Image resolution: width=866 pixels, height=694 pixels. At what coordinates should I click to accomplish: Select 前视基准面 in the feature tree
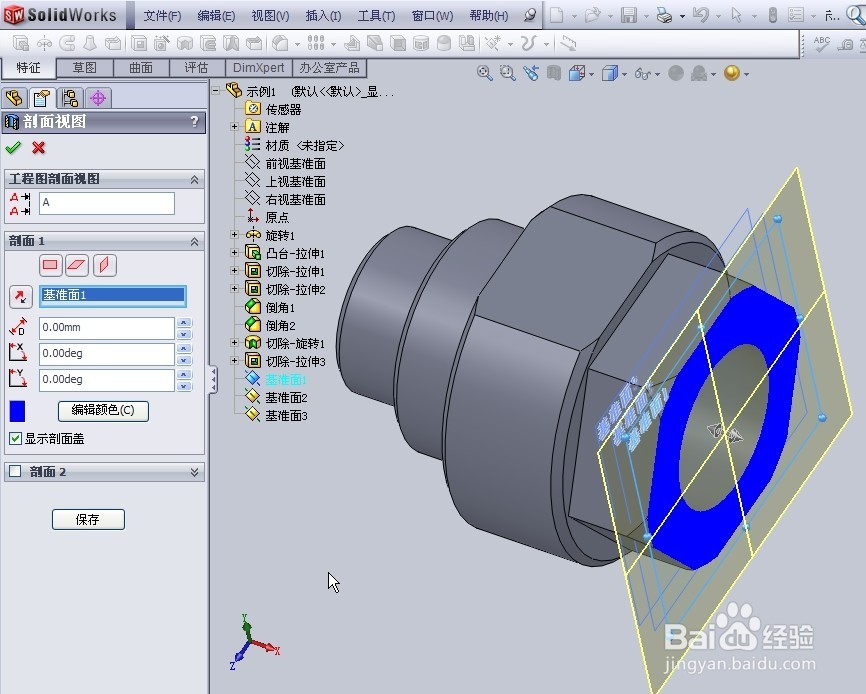click(x=295, y=163)
